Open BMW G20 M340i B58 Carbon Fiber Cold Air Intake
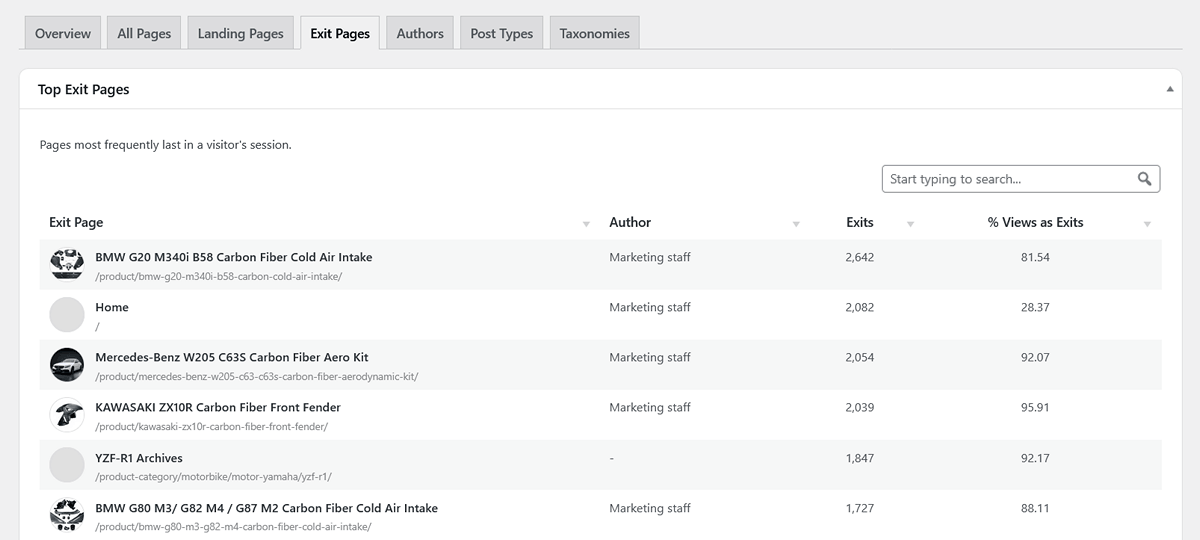The width and height of the screenshot is (1200, 540). pyautogui.click(x=234, y=257)
